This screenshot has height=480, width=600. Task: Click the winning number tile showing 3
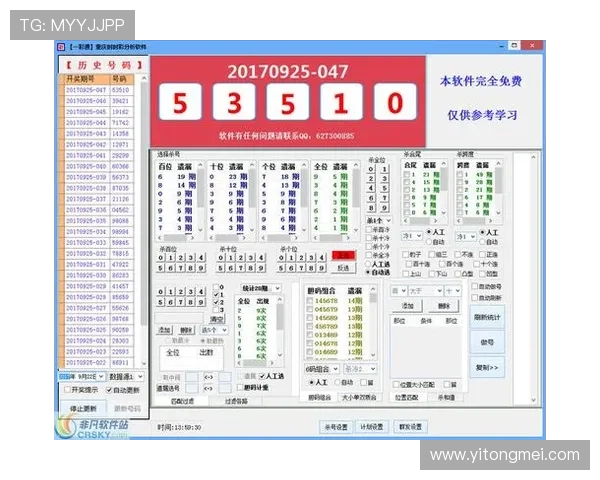tap(233, 102)
